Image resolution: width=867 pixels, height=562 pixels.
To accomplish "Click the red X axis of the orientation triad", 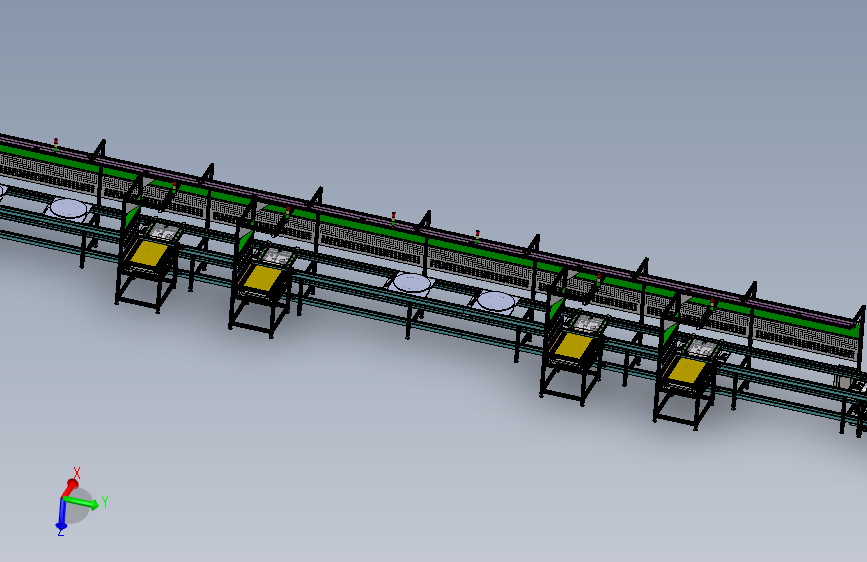I will [x=70, y=487].
